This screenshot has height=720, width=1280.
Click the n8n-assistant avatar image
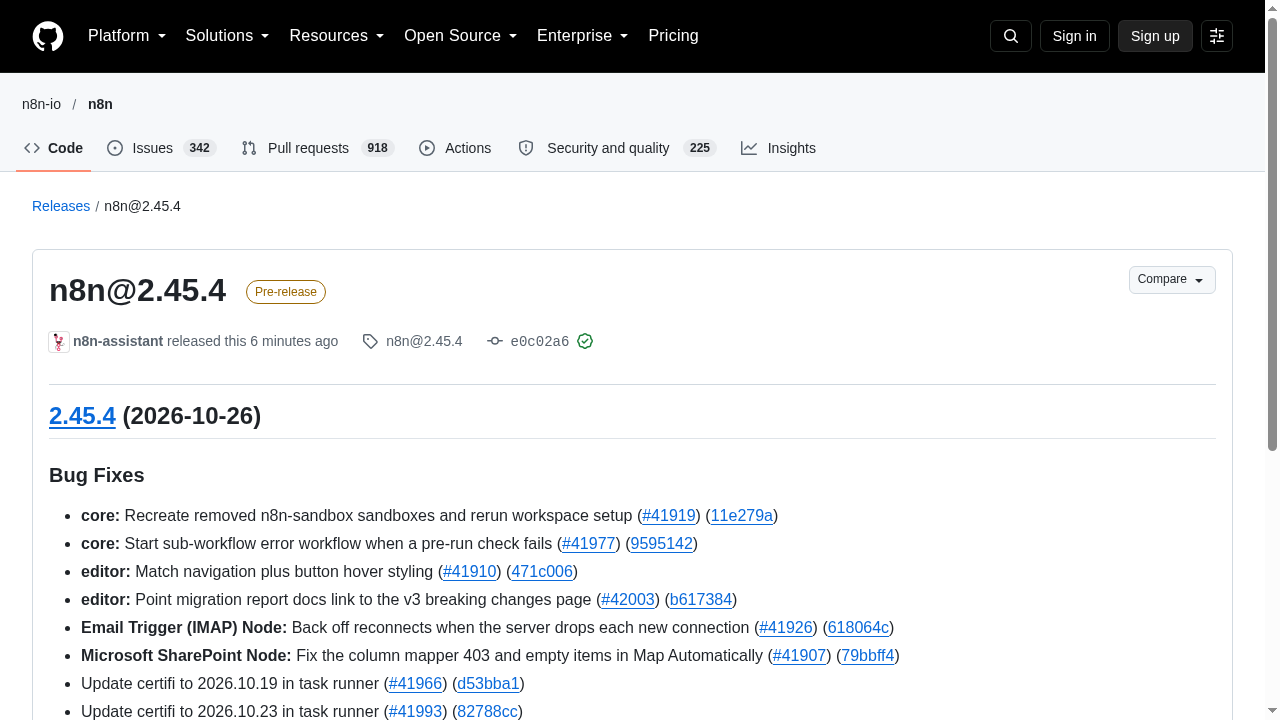59,341
